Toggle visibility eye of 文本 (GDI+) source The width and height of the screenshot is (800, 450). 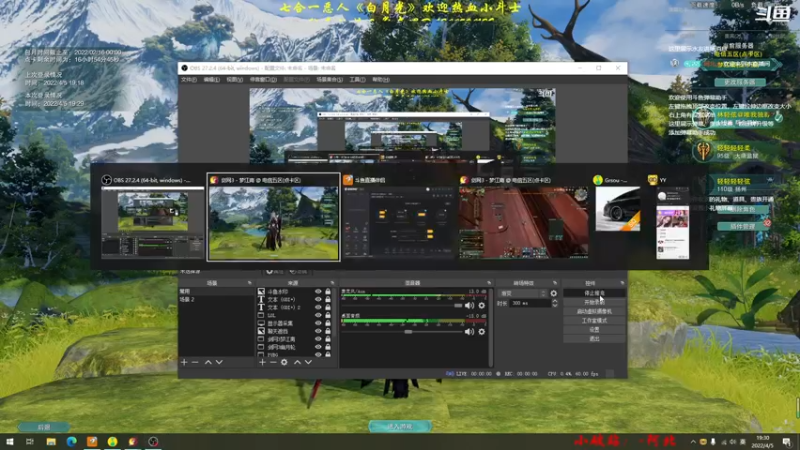coord(318,299)
